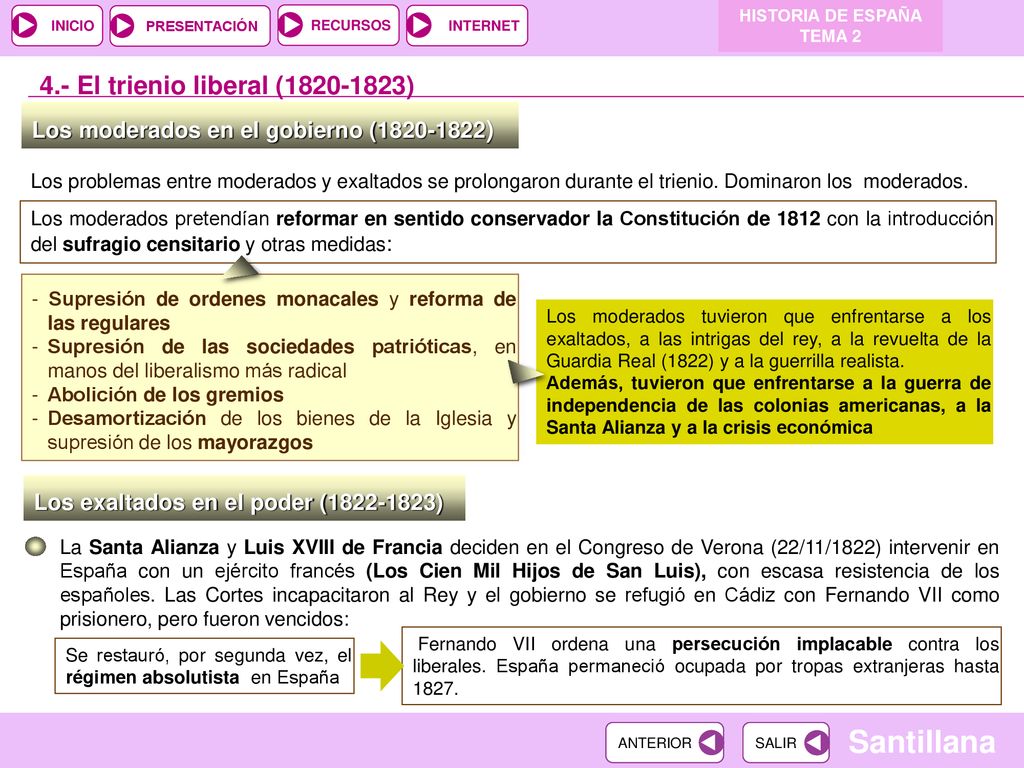
Task: Exit using the SALIR button
Action: [786, 743]
